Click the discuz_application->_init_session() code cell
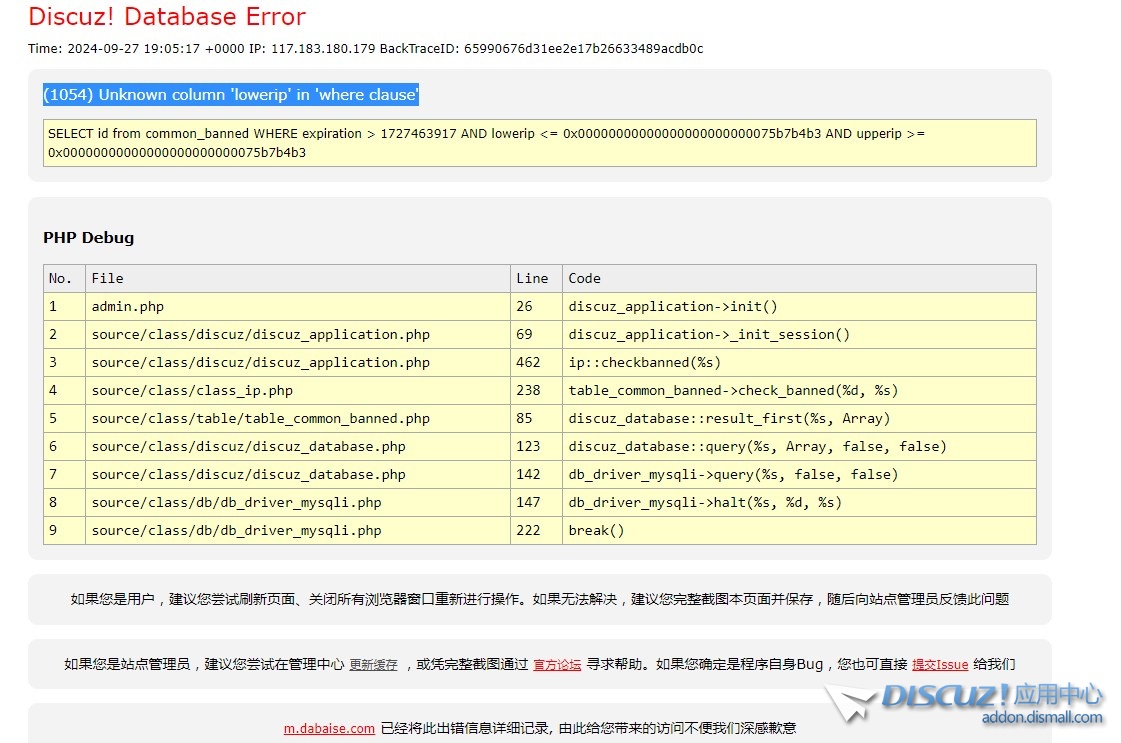1121x743 pixels. point(799,334)
